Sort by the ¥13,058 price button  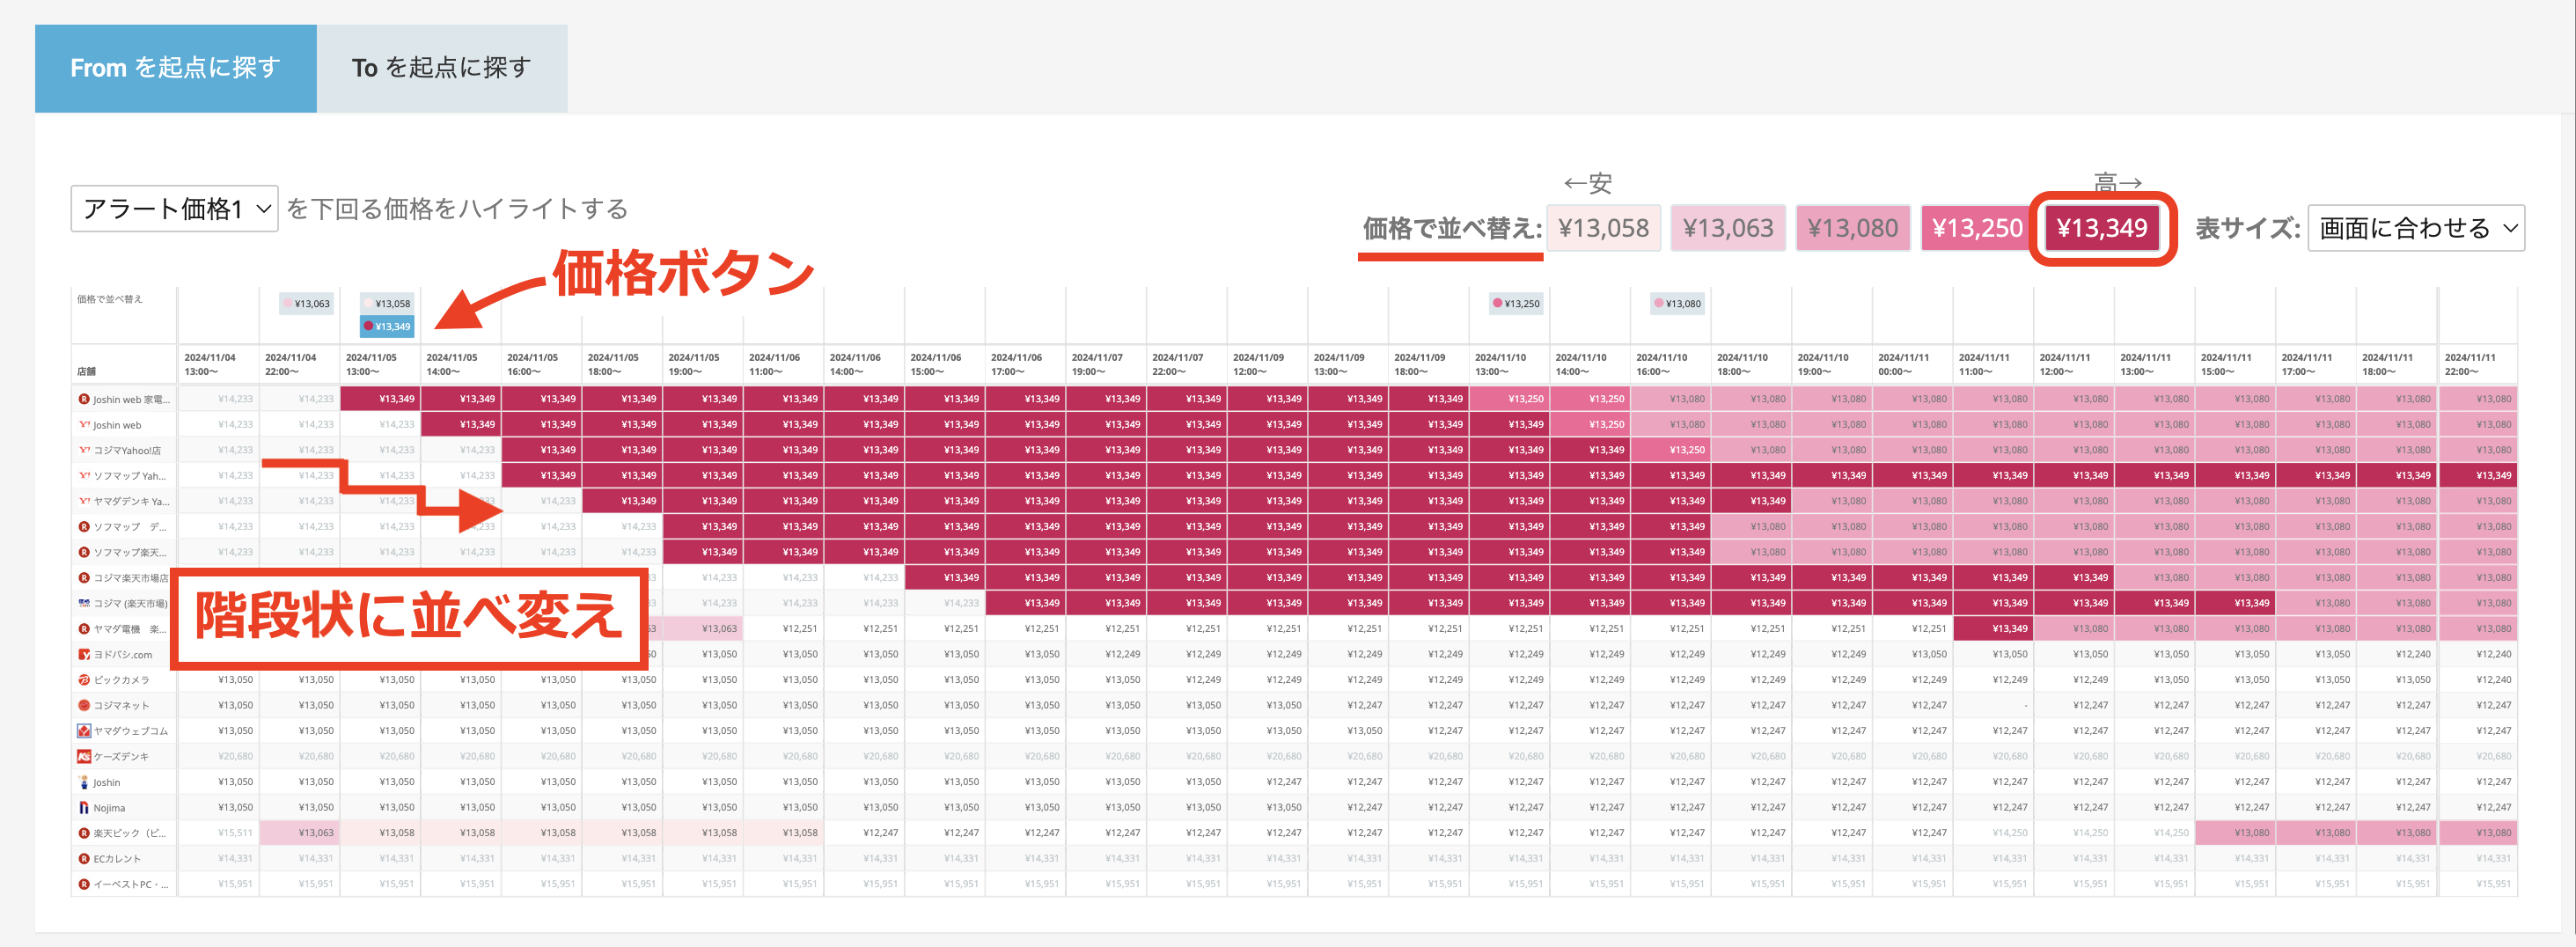[x=1603, y=229]
